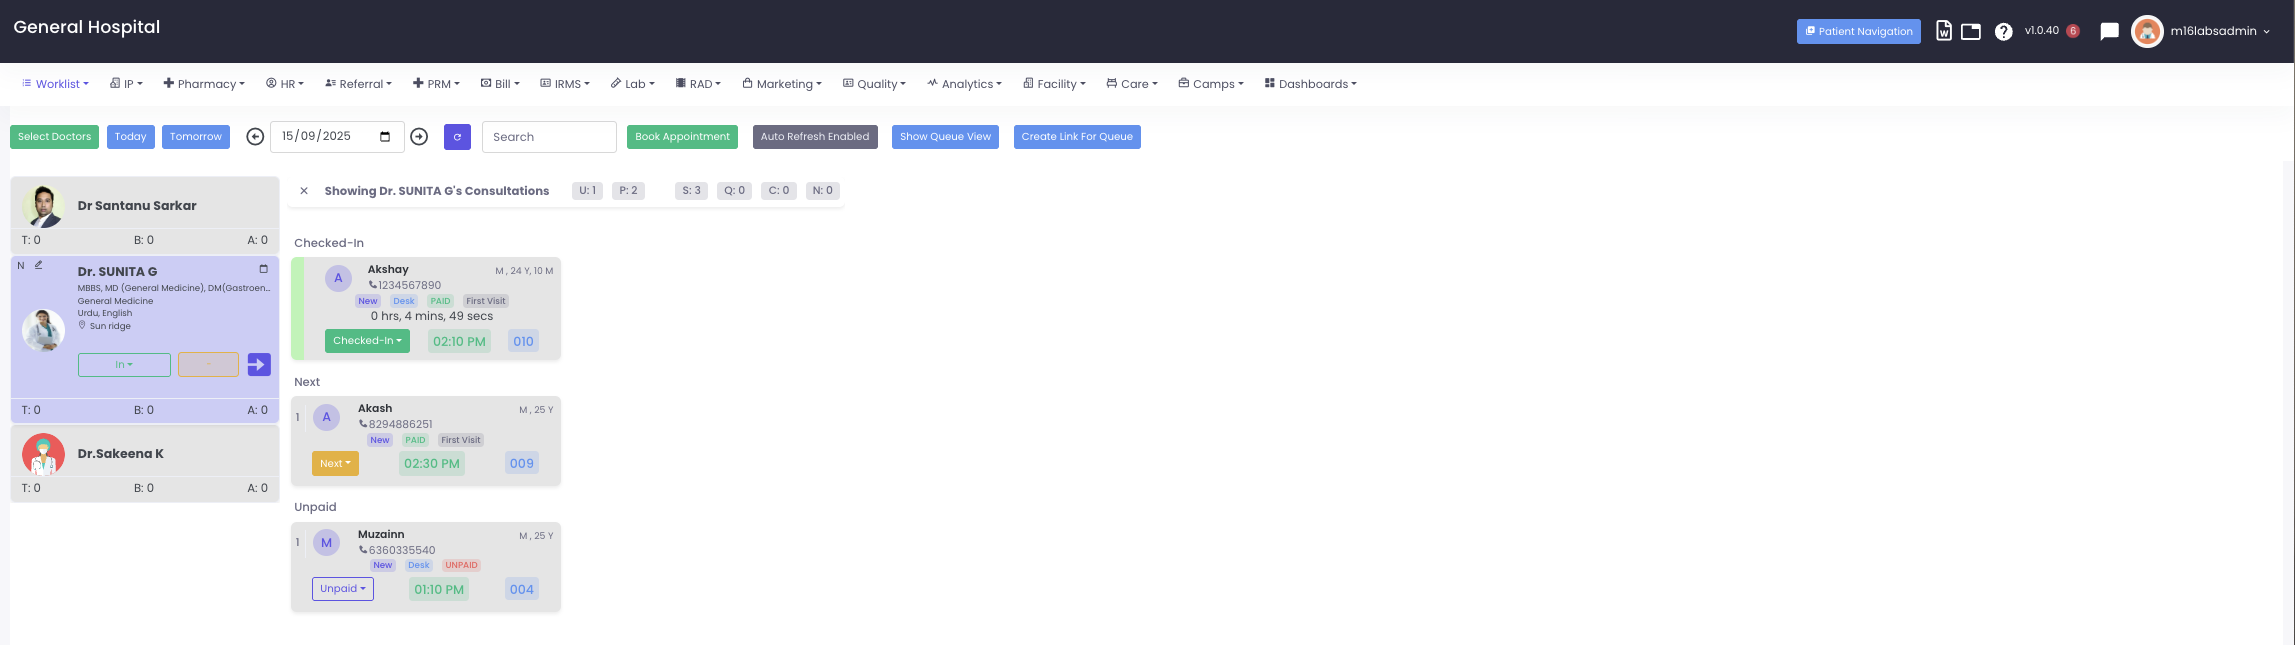
Task: Go to next date with right arrow
Action: pos(419,137)
